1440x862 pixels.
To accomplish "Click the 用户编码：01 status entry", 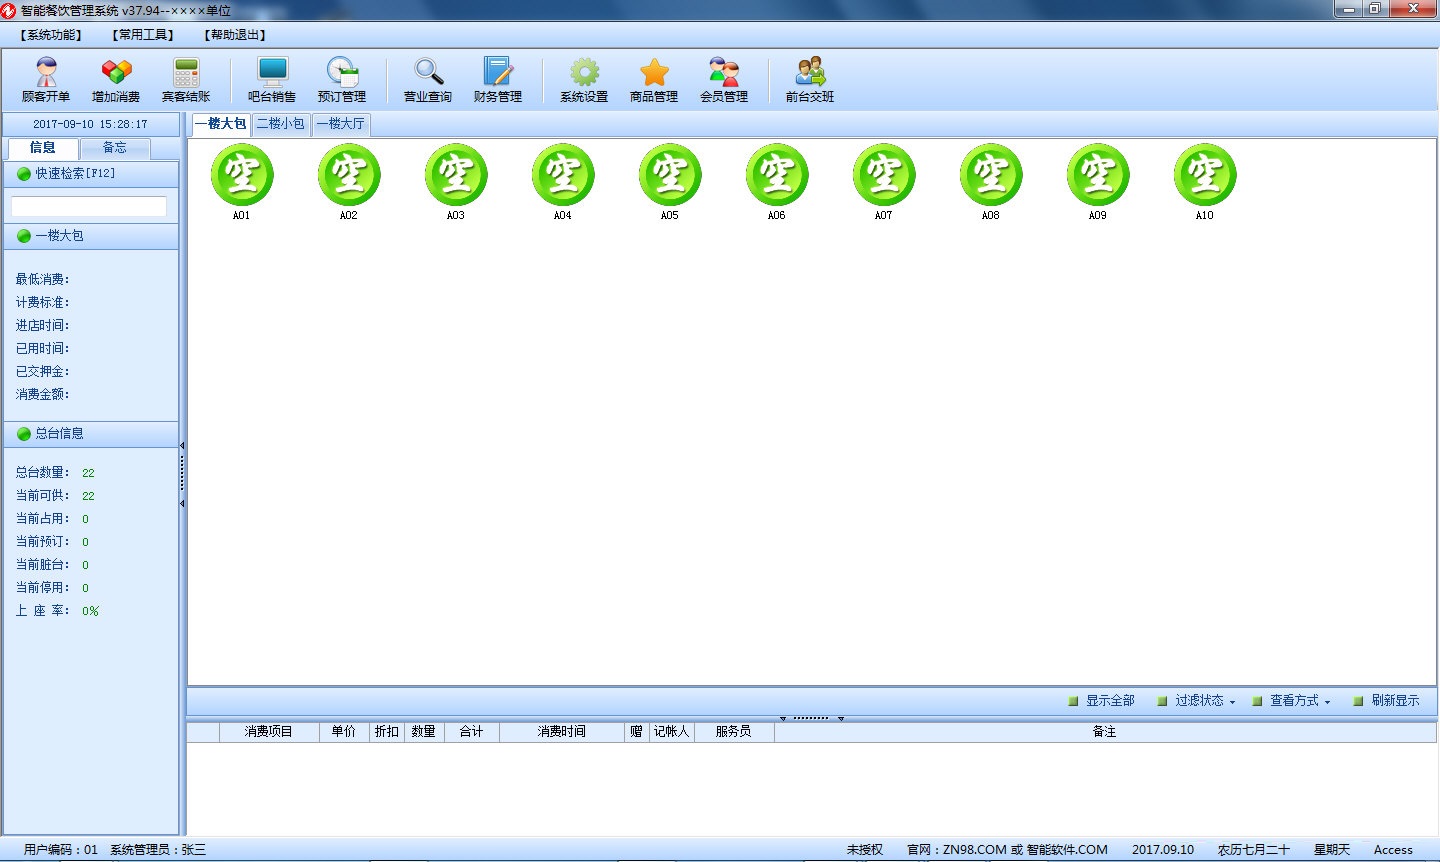I will coord(61,850).
